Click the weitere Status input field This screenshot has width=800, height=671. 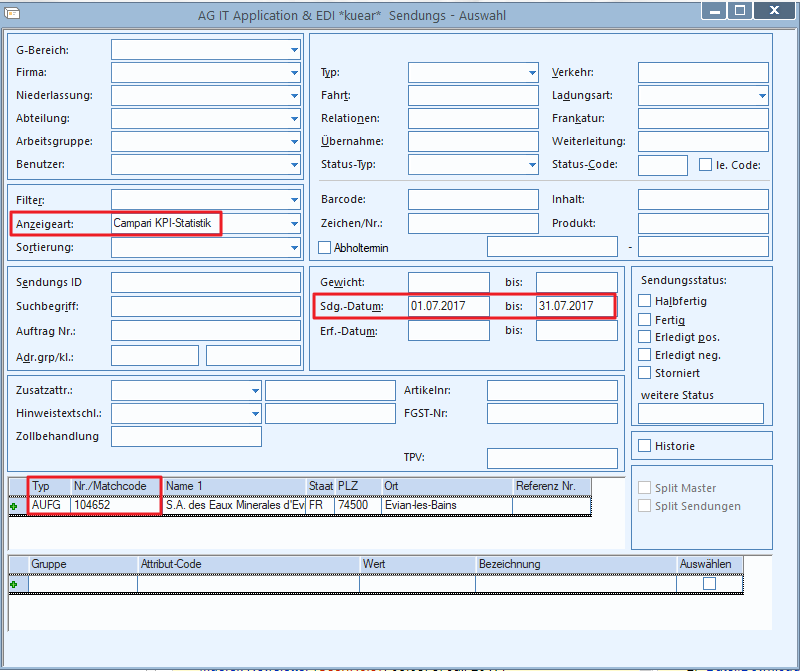(701, 413)
